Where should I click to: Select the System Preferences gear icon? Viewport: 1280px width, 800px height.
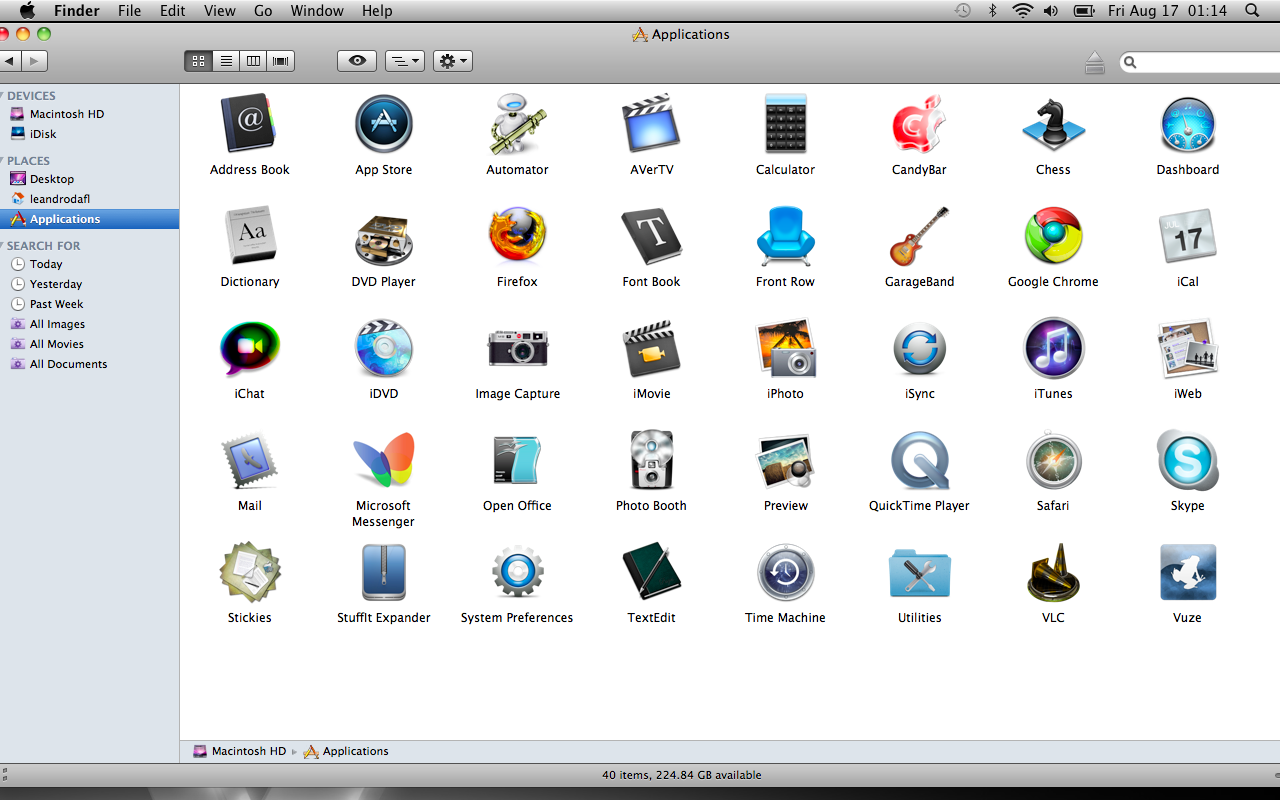coord(517,572)
